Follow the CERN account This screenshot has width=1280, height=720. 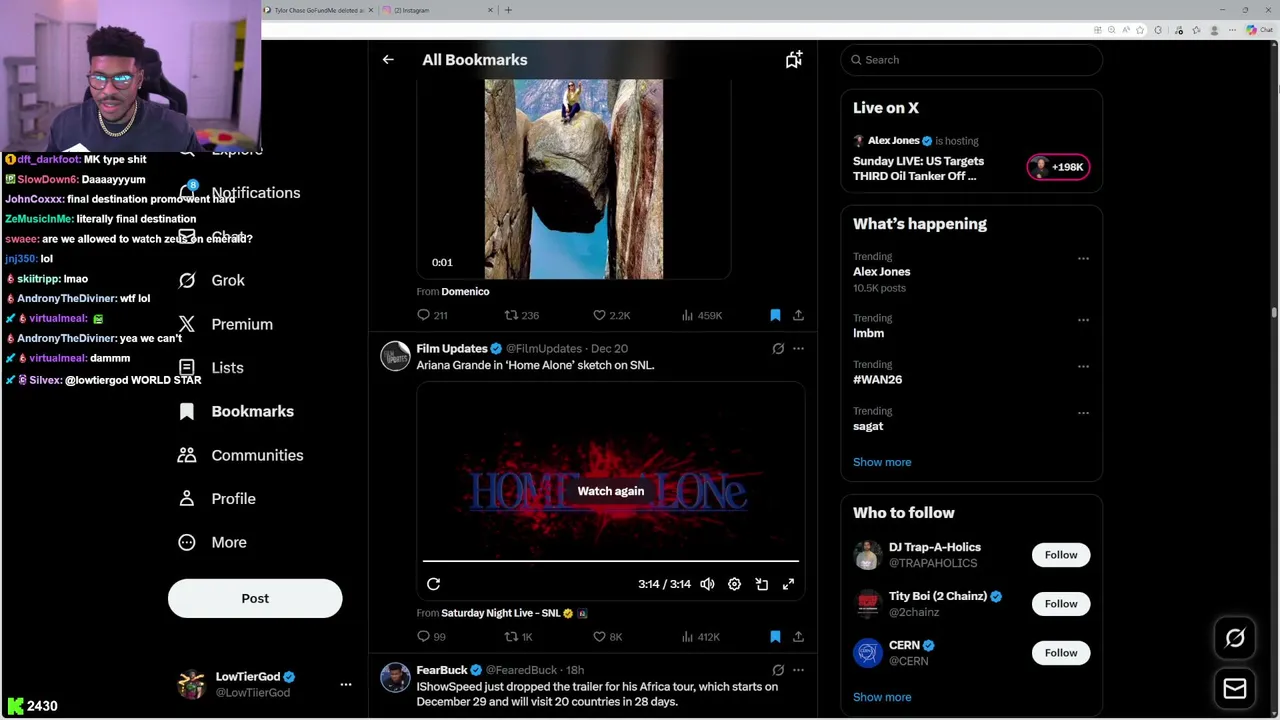pos(1061,653)
